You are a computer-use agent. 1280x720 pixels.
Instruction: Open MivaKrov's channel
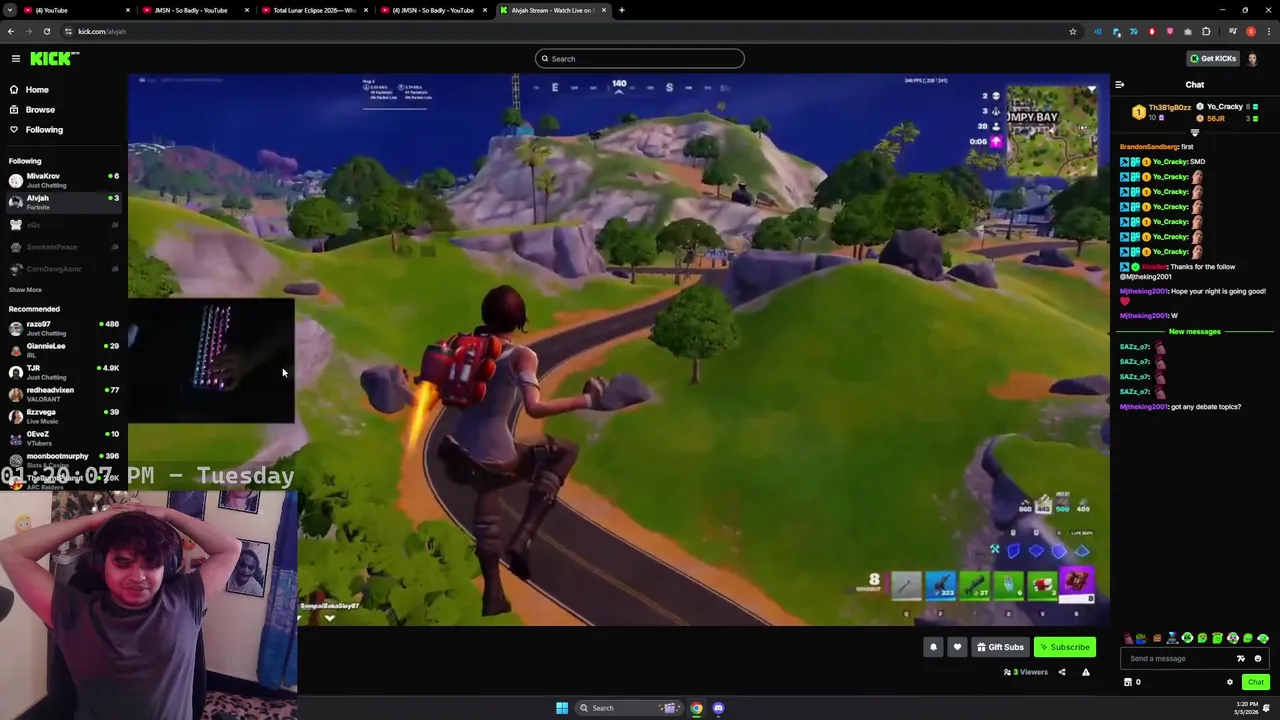63,180
